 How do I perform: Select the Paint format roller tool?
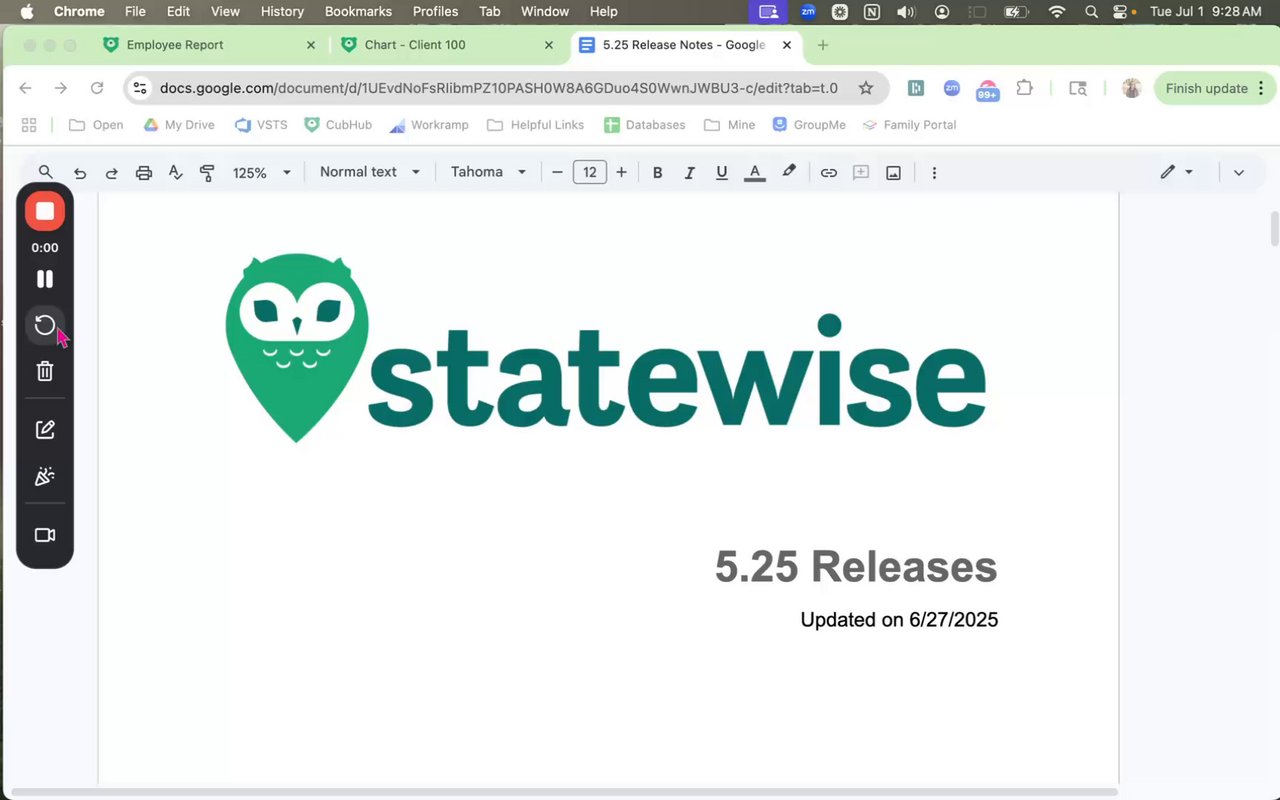tap(207, 173)
